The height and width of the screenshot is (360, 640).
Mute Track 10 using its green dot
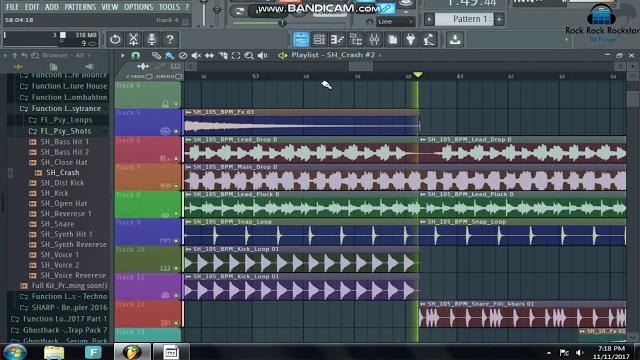point(176,268)
